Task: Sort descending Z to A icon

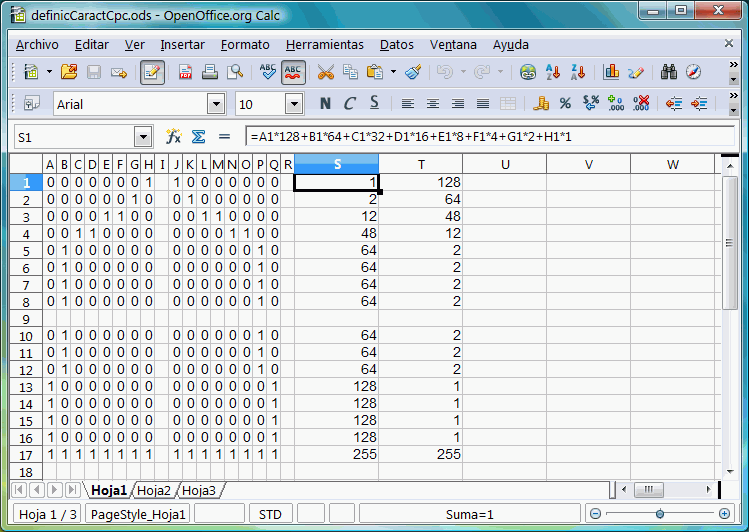Action: 578,72
